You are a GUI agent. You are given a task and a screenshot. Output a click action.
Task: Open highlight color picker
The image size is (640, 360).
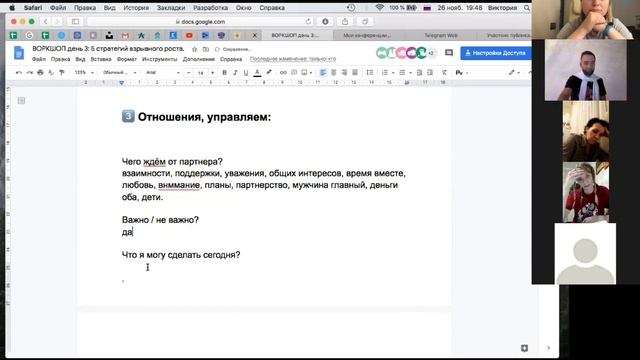pyautogui.click(x=269, y=73)
